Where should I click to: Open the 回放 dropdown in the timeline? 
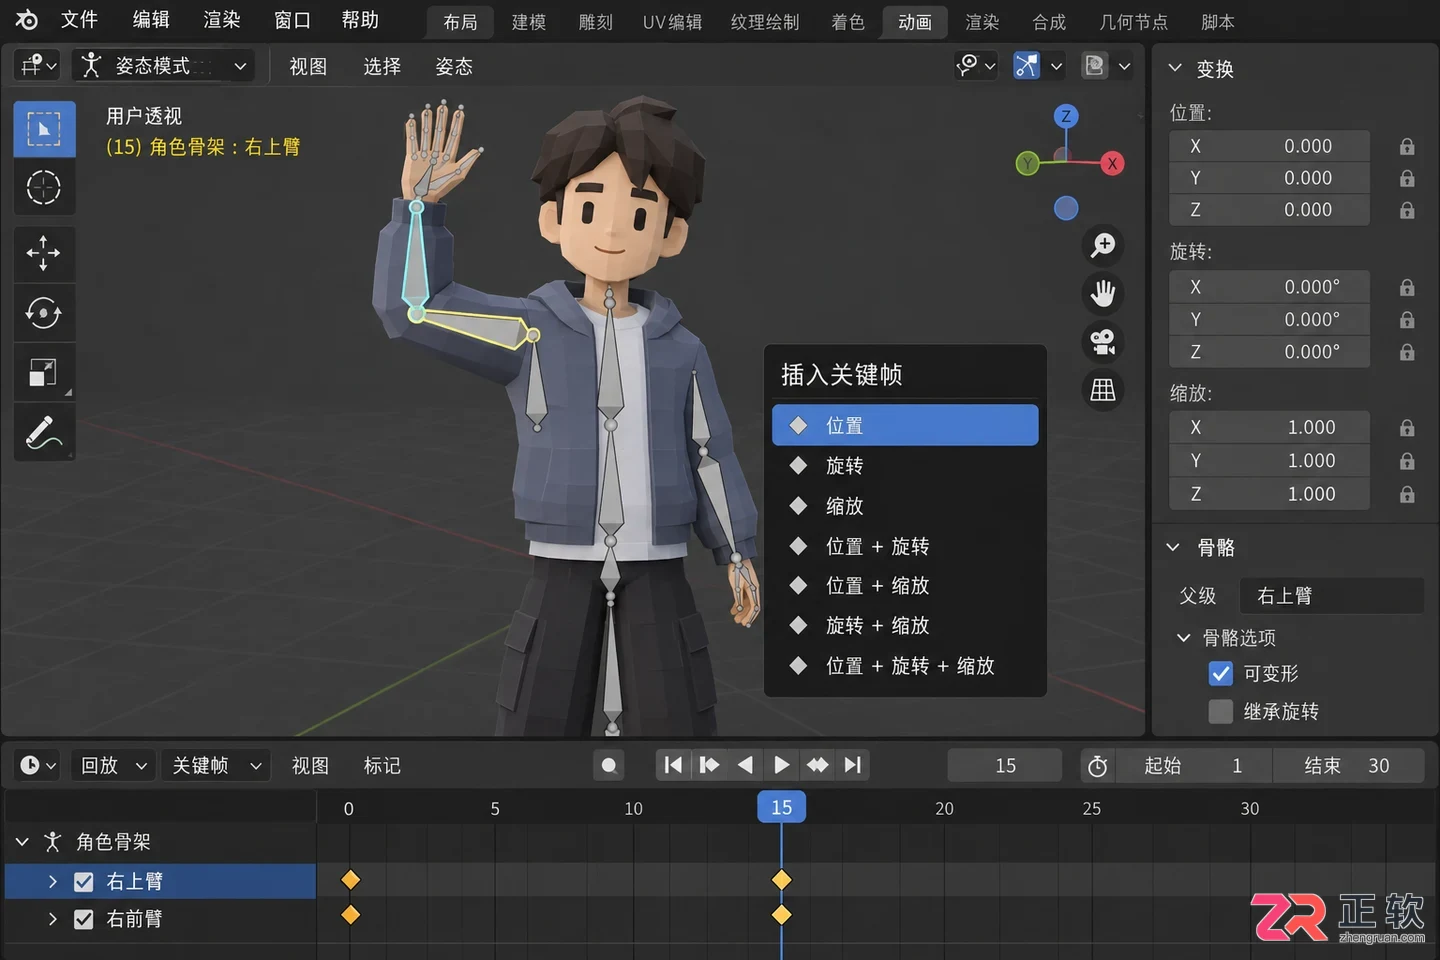click(x=113, y=766)
